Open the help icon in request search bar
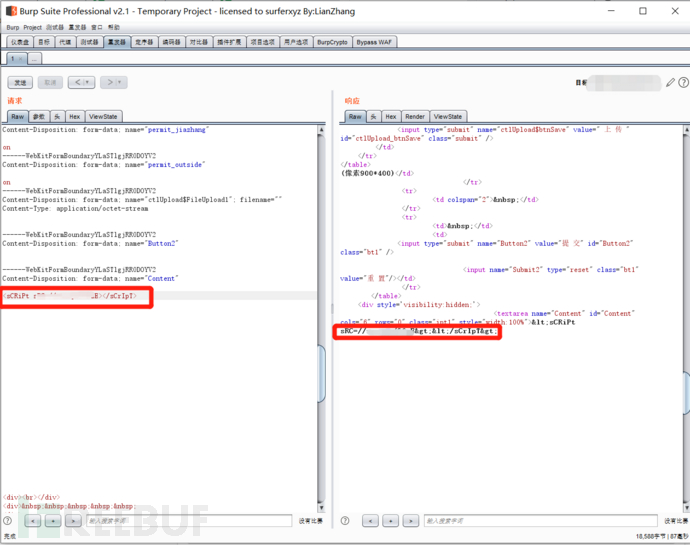The width and height of the screenshot is (690, 545). coord(7,521)
